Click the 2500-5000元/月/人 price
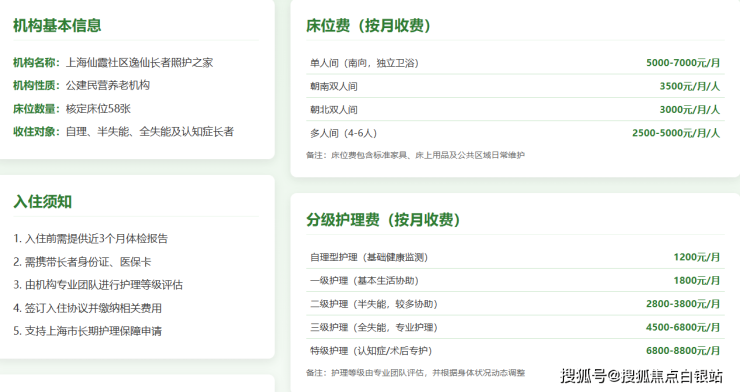This screenshot has height=392, width=740. point(676,133)
